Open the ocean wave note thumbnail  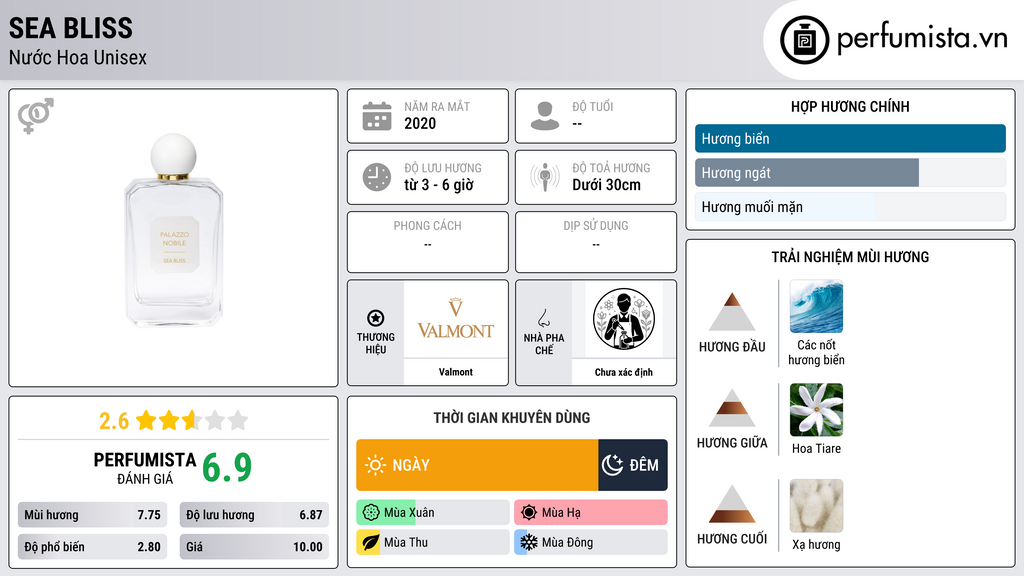tap(816, 306)
